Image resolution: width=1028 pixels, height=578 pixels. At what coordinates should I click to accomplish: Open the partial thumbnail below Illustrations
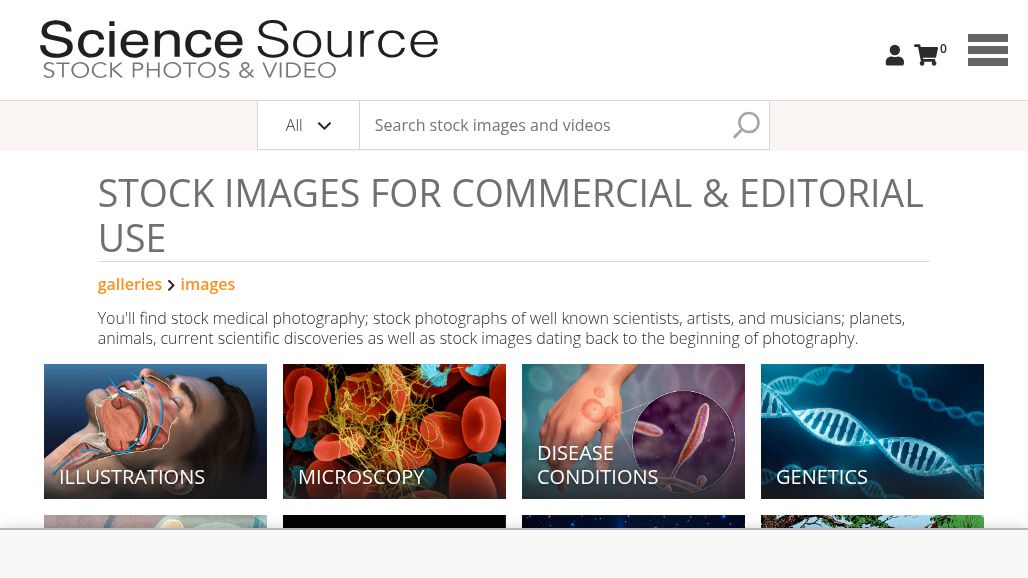pyautogui.click(x=155, y=521)
